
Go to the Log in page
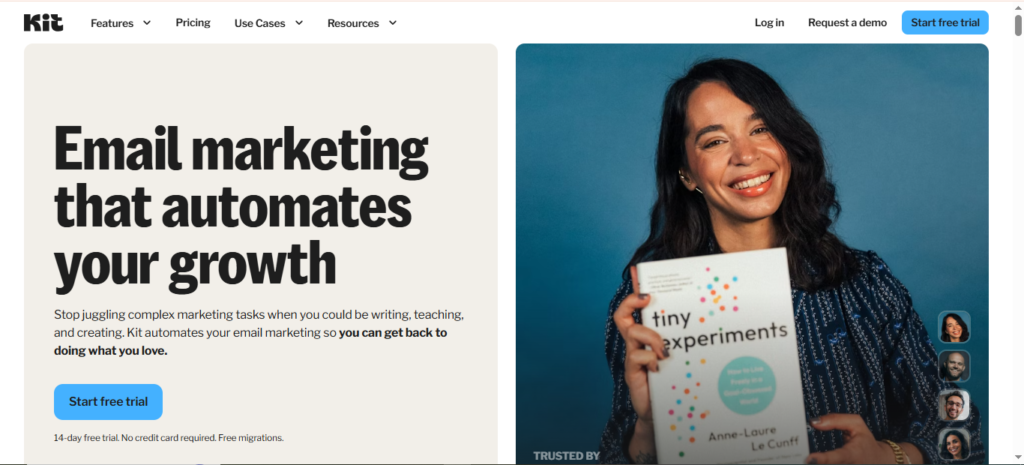click(x=769, y=23)
